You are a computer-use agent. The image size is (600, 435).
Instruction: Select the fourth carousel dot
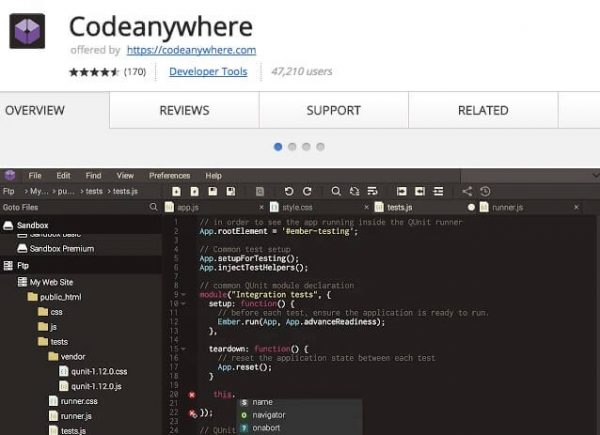tap(320, 147)
